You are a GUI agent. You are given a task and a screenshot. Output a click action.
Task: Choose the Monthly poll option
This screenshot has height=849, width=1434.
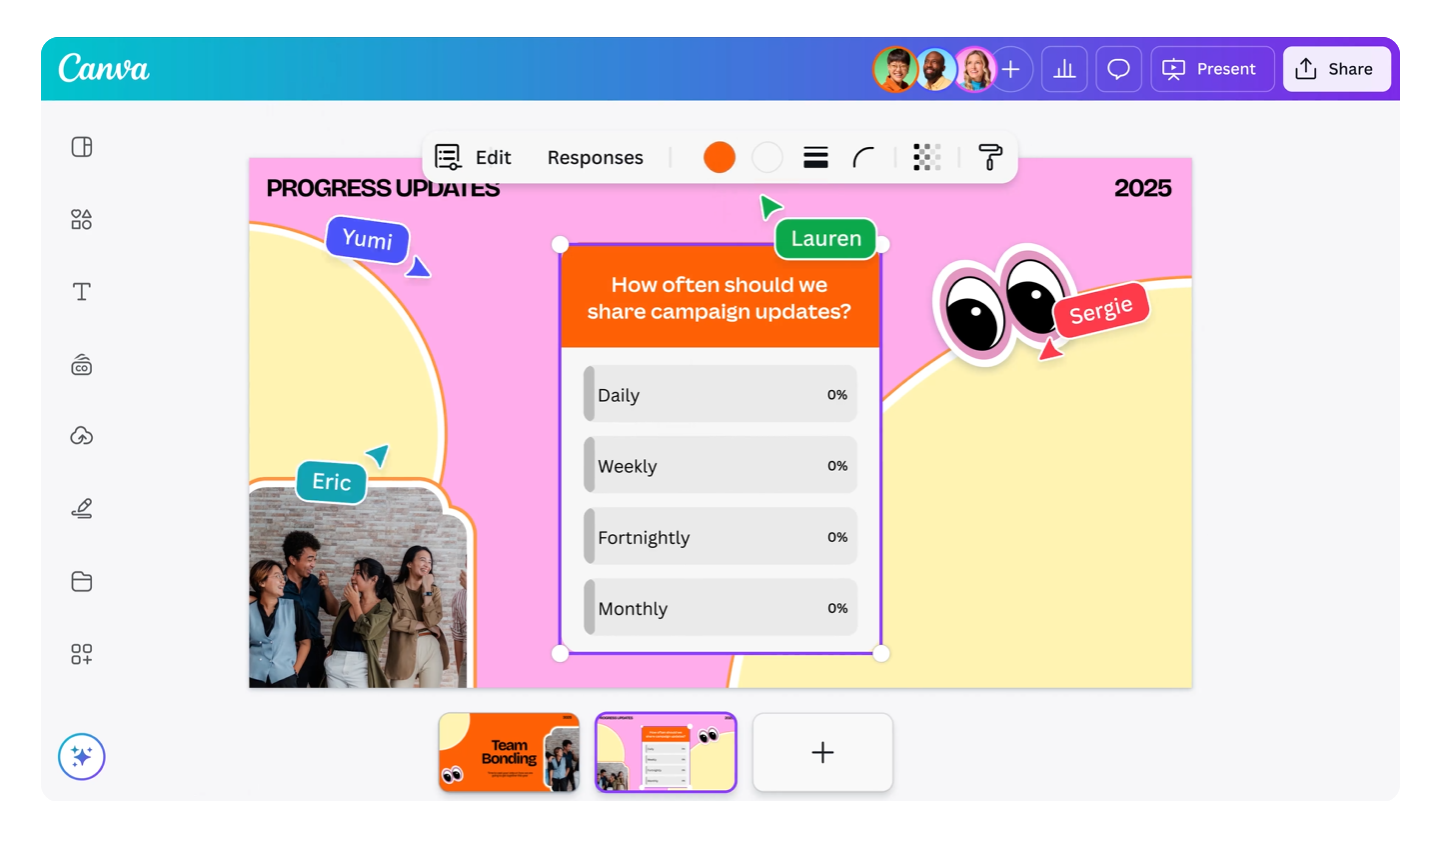click(720, 607)
